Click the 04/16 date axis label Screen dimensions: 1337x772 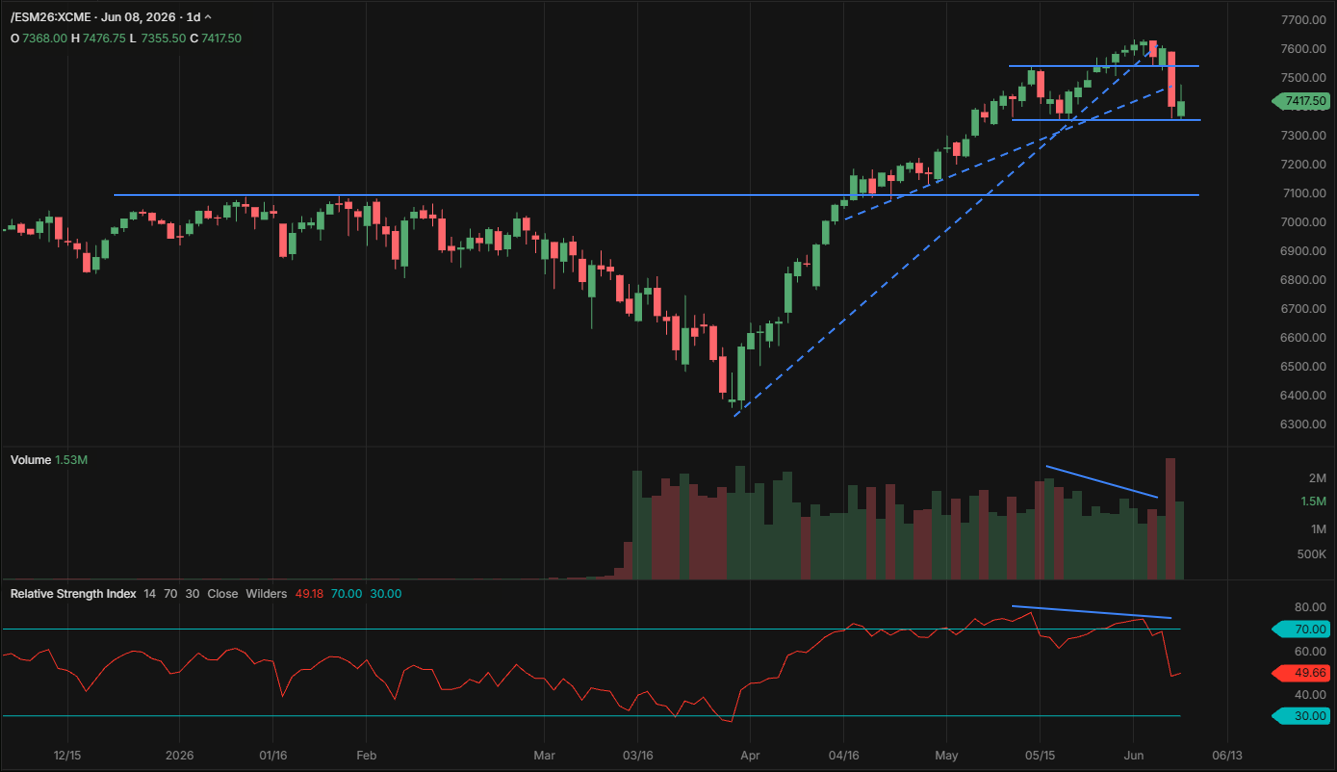[844, 755]
